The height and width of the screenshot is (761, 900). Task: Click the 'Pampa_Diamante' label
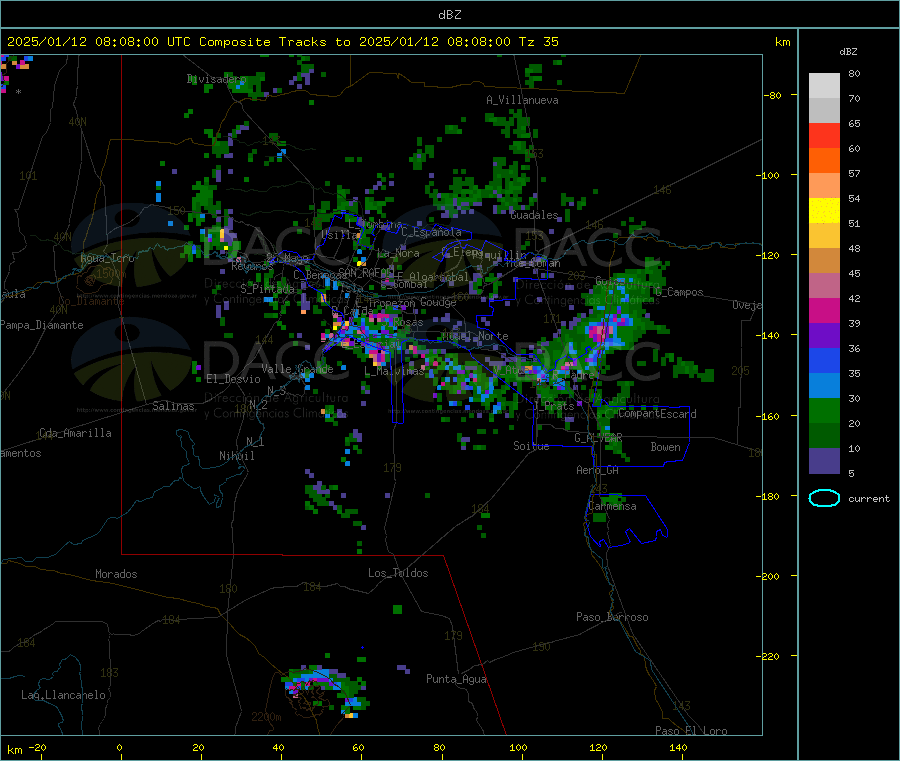click(42, 325)
